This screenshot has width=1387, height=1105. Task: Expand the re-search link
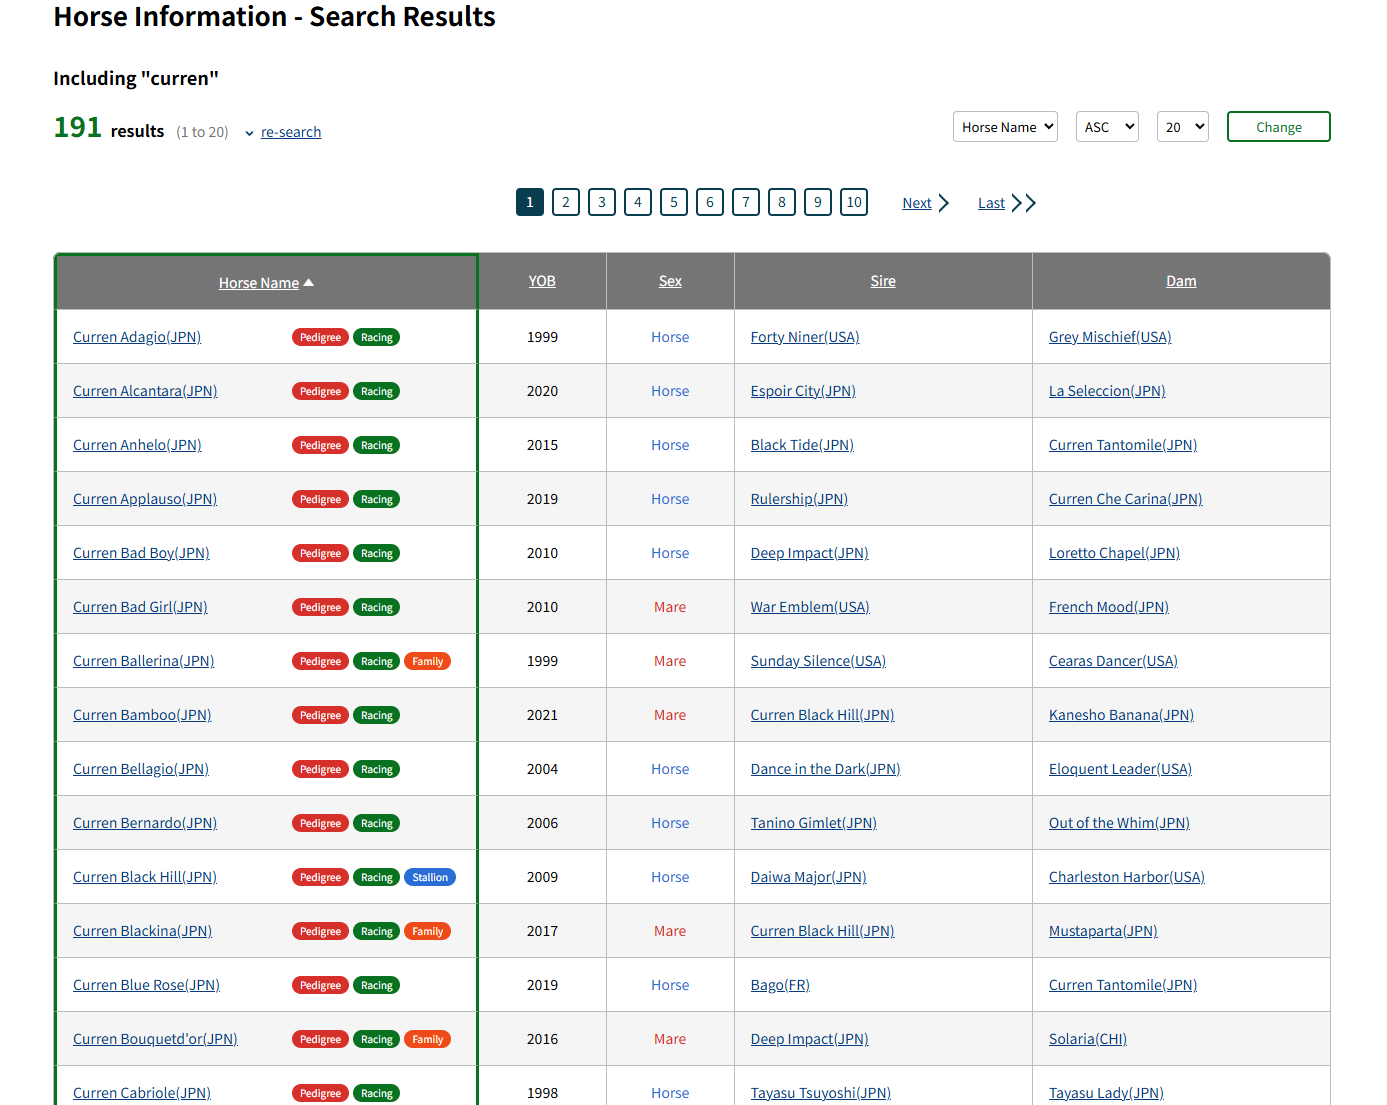click(290, 132)
